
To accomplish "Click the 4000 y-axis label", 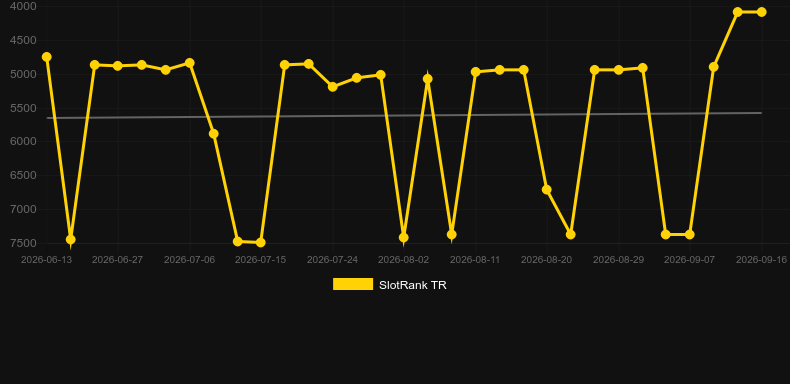I will pos(23,7).
